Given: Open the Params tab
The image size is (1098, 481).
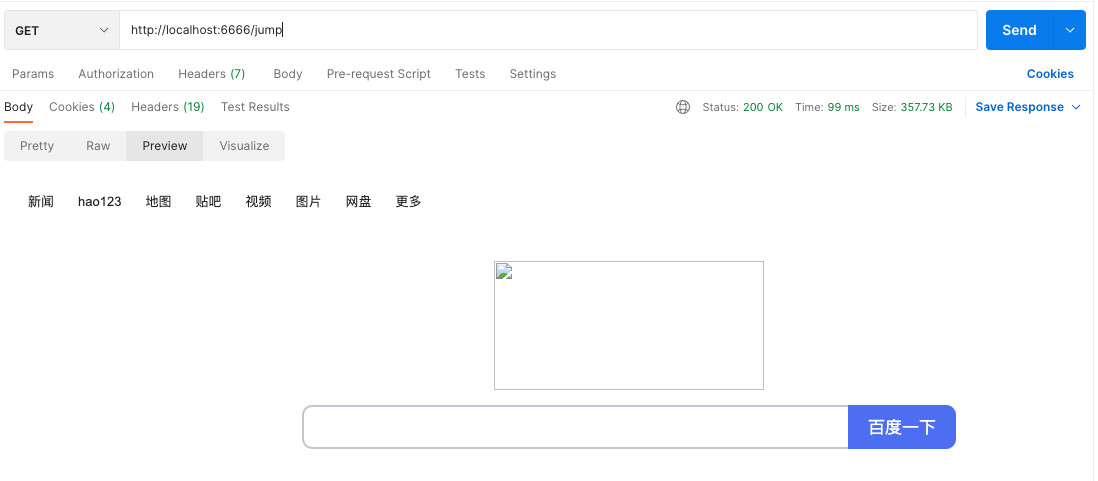Looking at the screenshot, I should pyautogui.click(x=33, y=74).
